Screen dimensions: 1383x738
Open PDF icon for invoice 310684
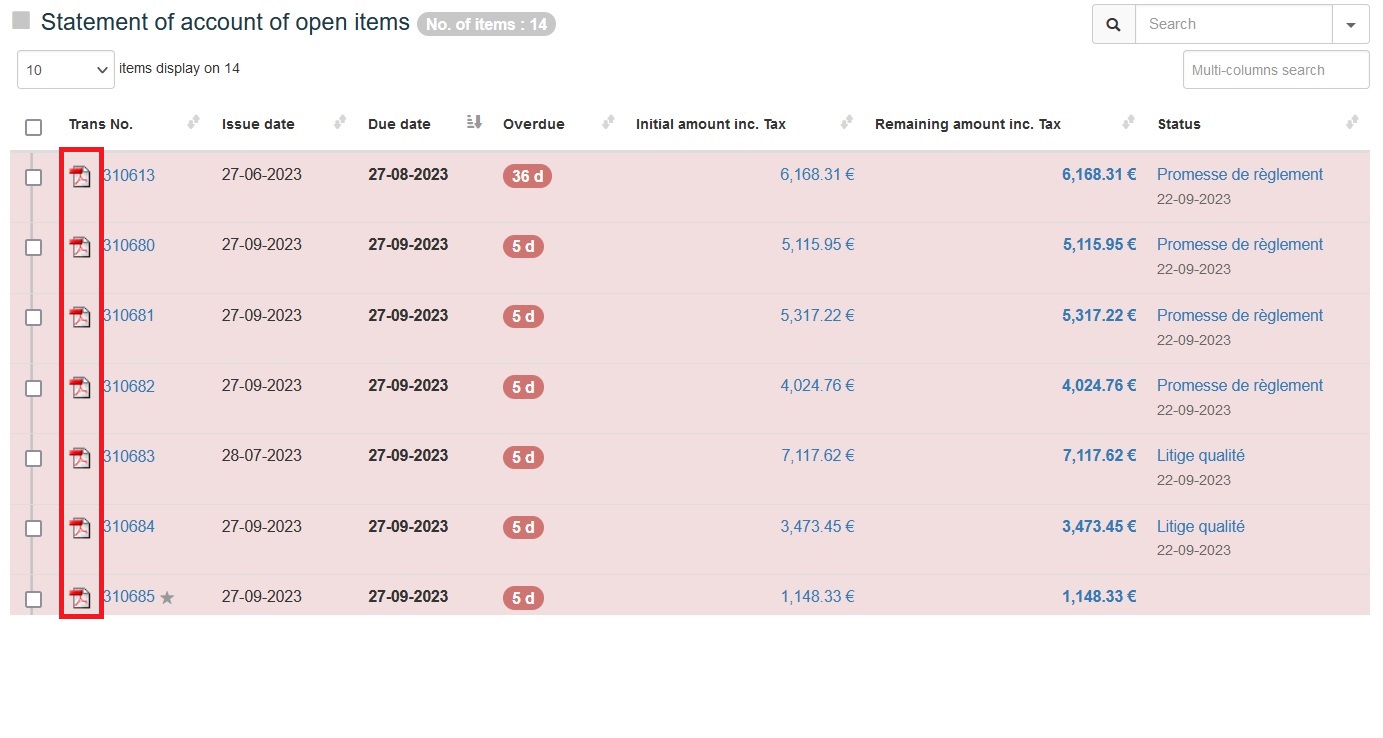(80, 528)
